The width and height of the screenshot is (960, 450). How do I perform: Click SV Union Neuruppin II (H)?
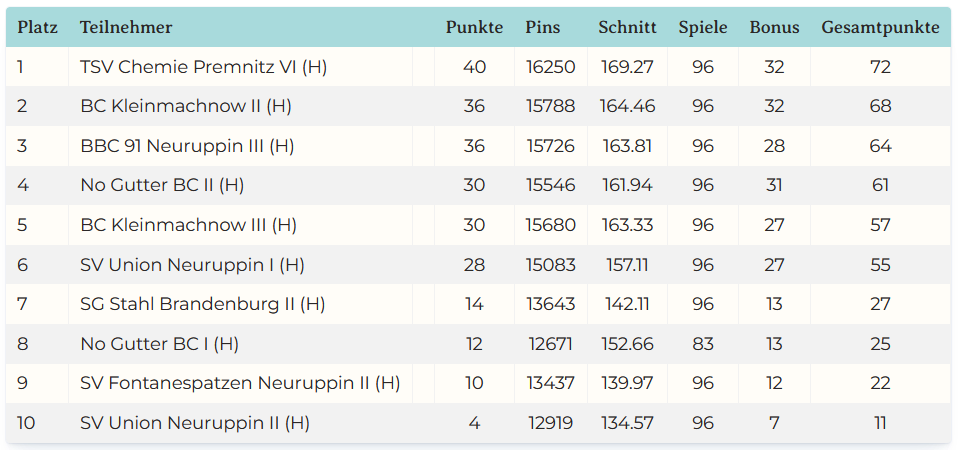point(195,423)
